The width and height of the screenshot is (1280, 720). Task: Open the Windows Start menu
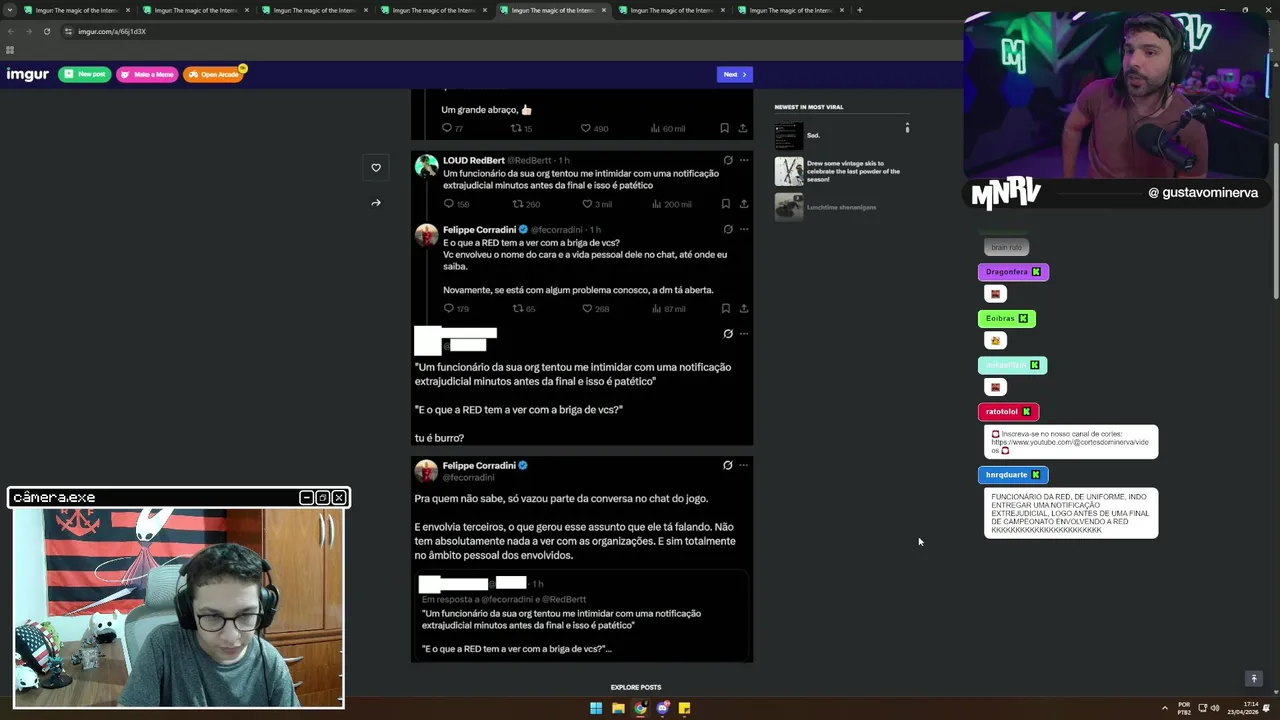596,708
